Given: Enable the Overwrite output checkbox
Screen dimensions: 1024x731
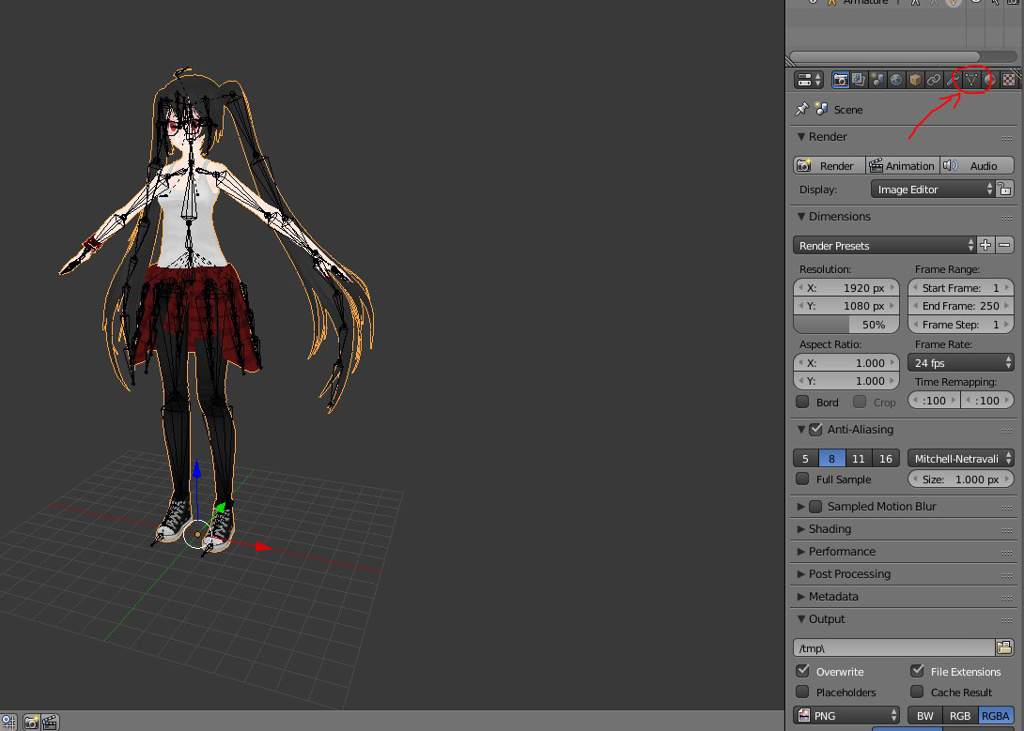Looking at the screenshot, I should point(803,671).
